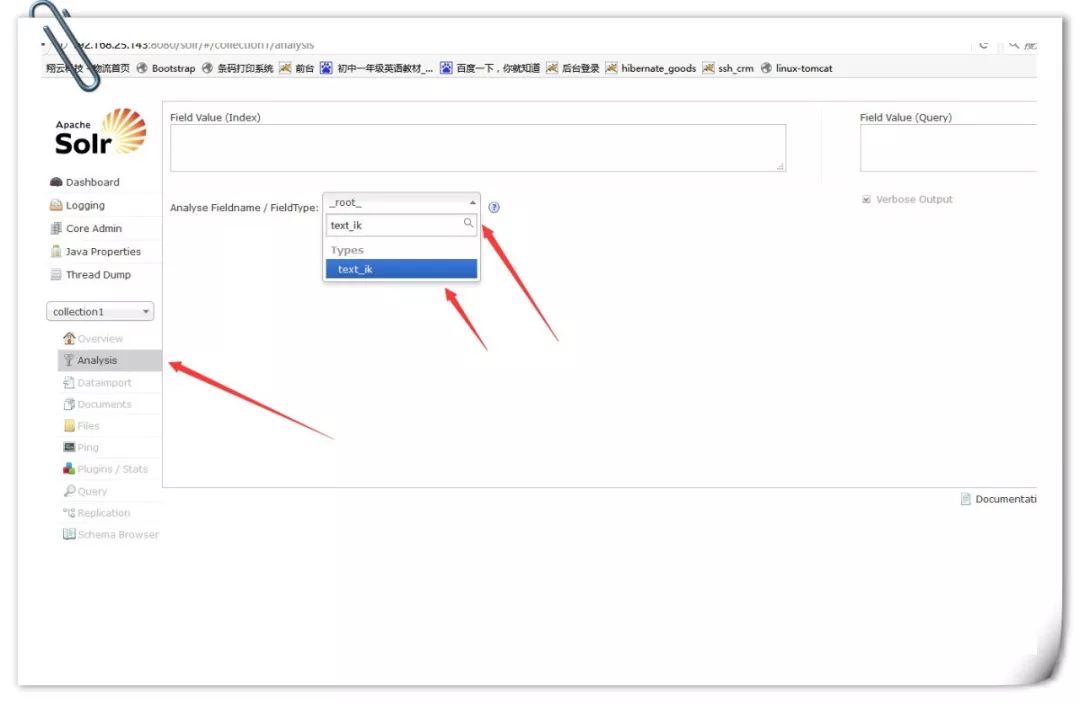
Task: Click the search magnifier in dropdown filter
Action: click(x=468, y=224)
